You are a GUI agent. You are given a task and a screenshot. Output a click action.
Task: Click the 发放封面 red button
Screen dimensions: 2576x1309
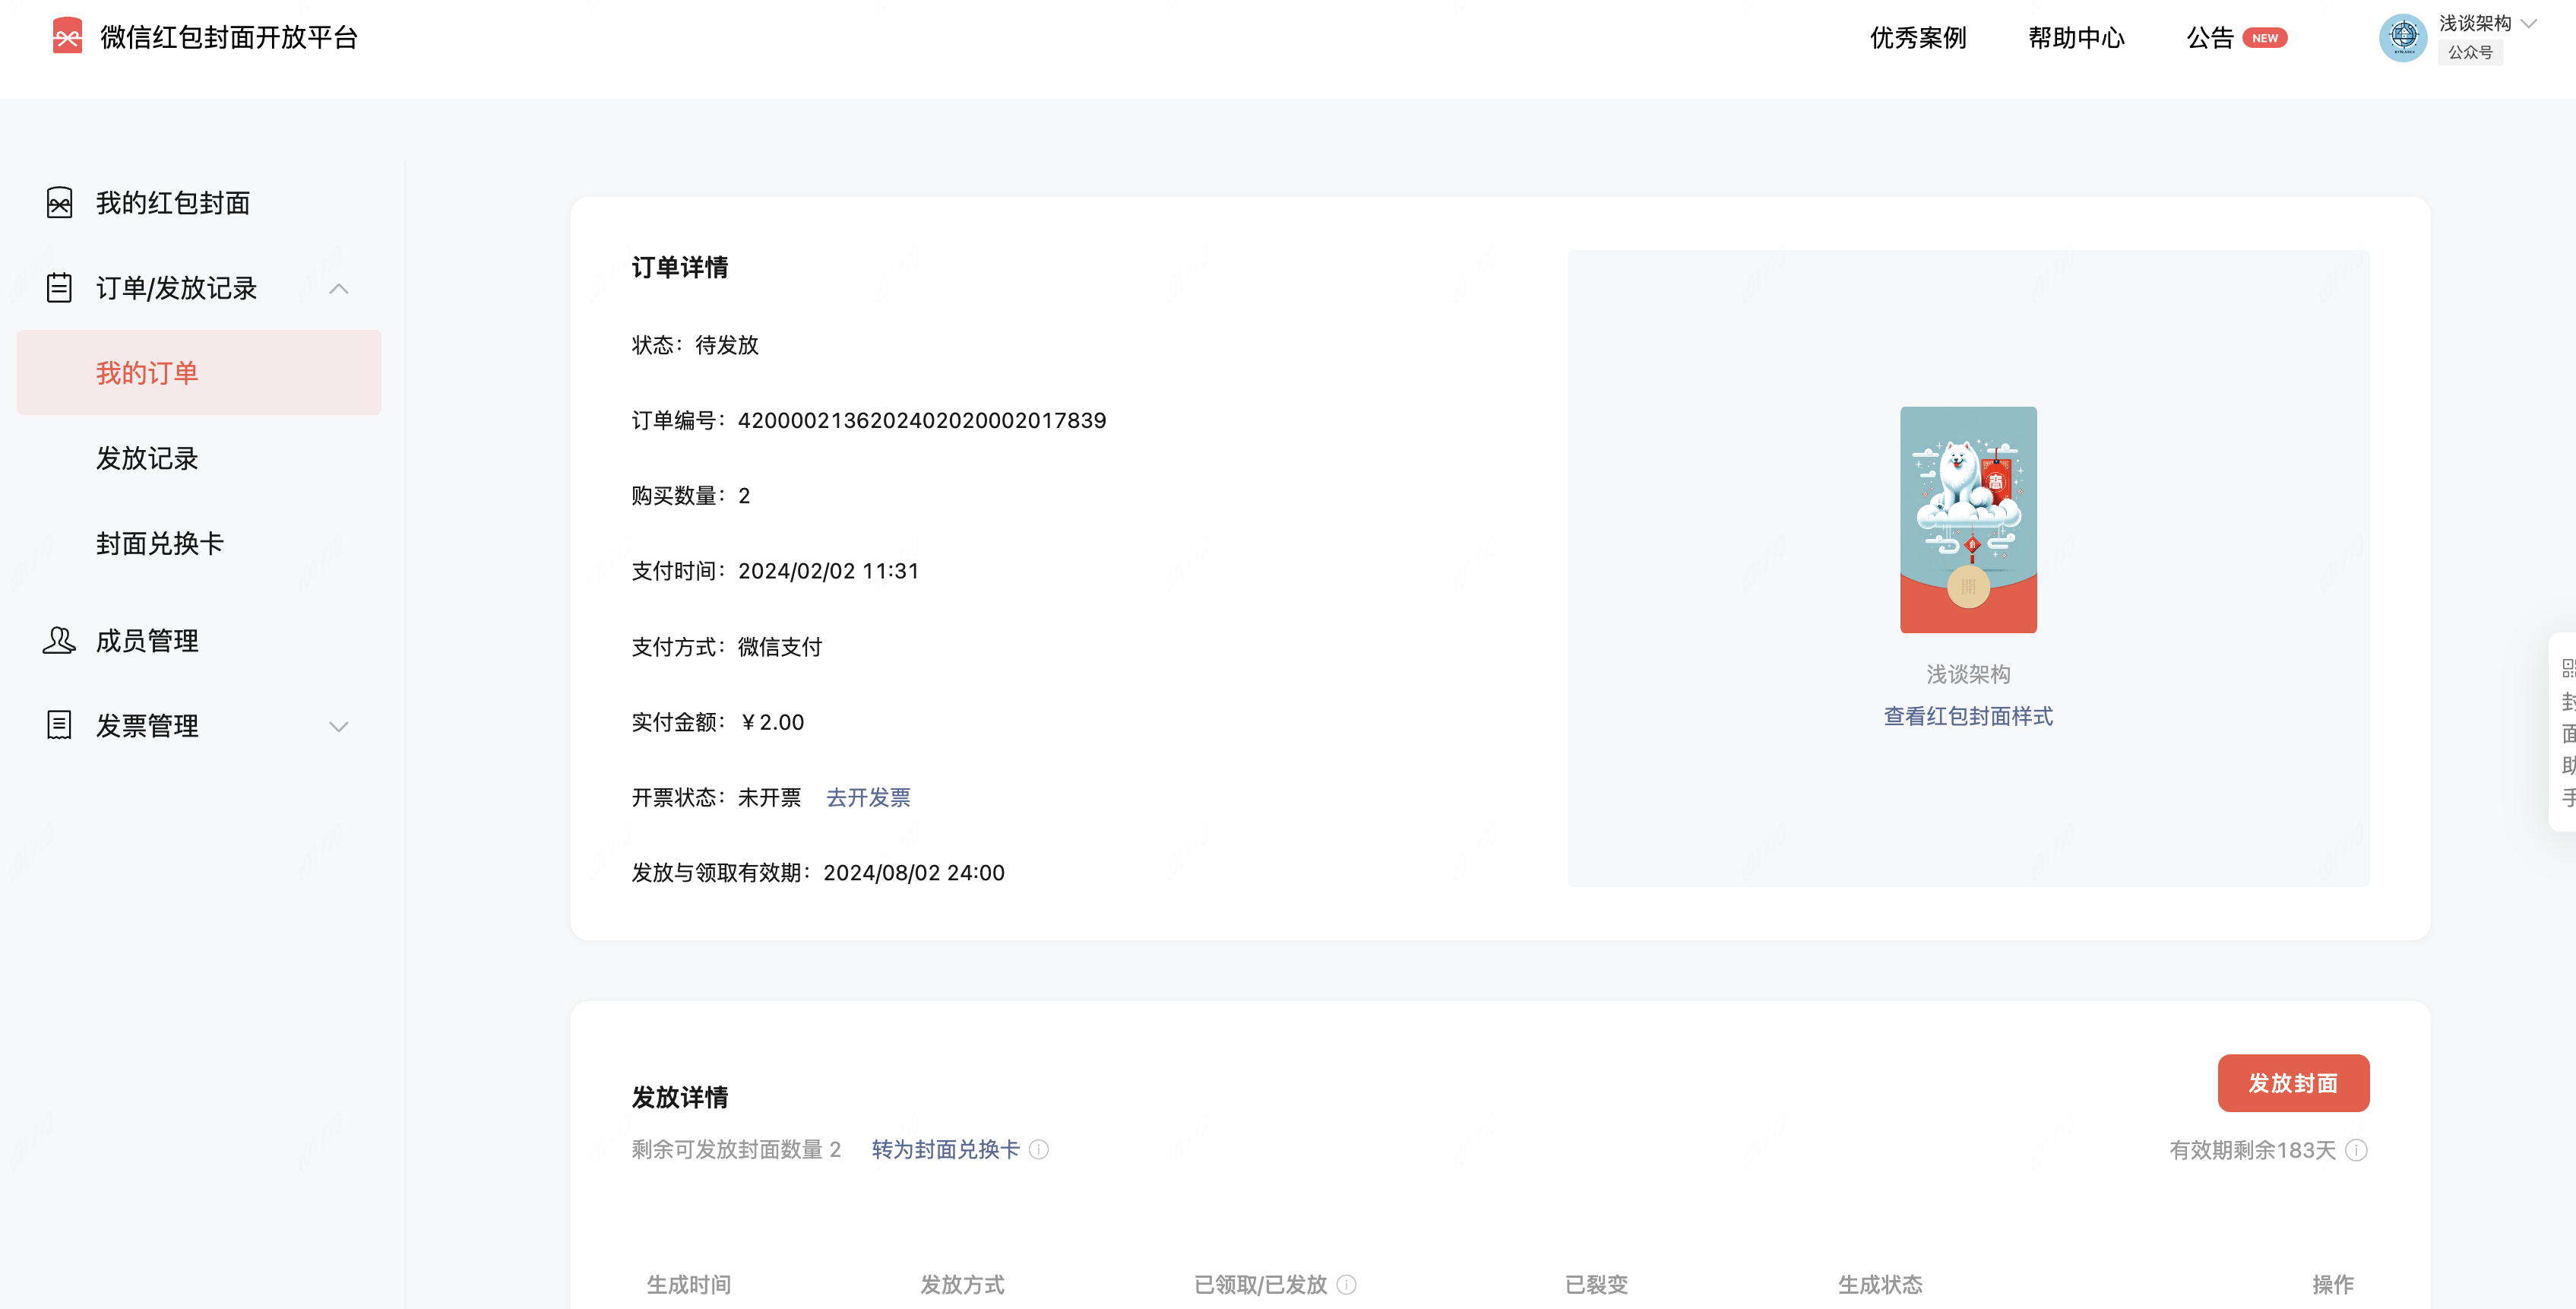[2292, 1083]
